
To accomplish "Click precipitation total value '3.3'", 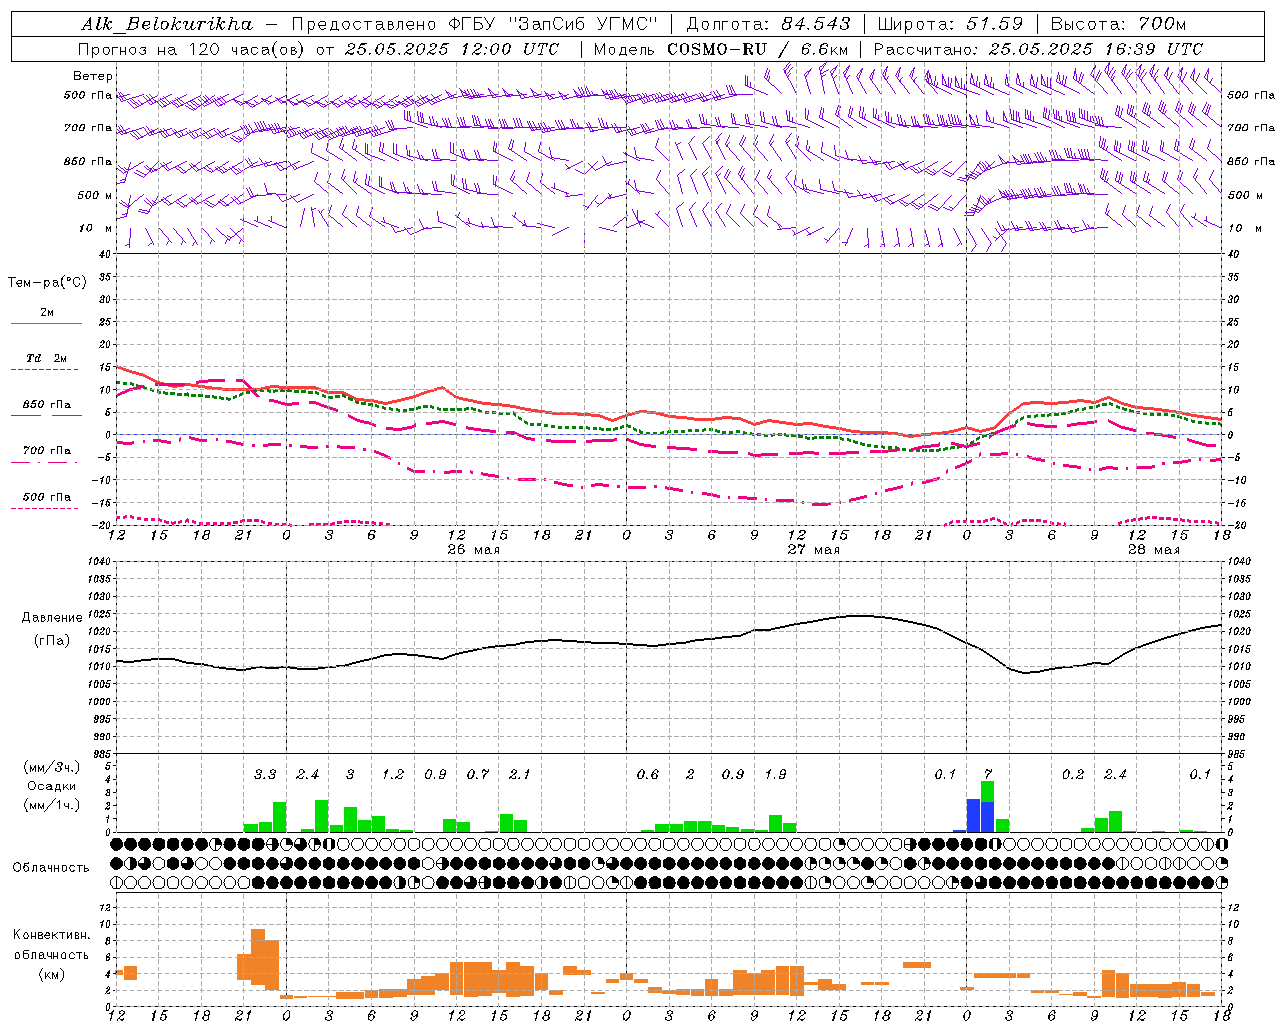I will (265, 774).
